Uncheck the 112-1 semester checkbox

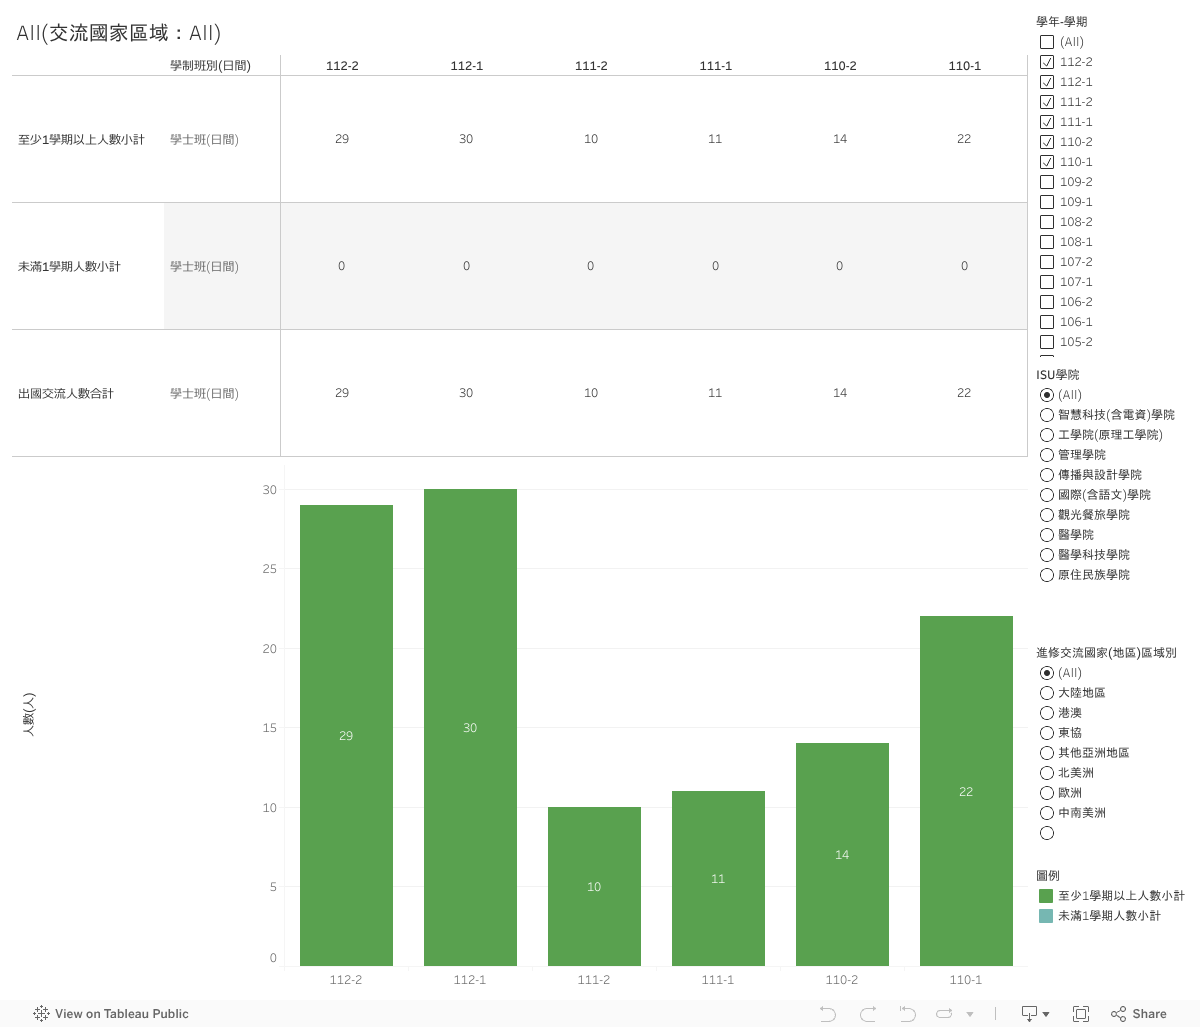click(1047, 82)
